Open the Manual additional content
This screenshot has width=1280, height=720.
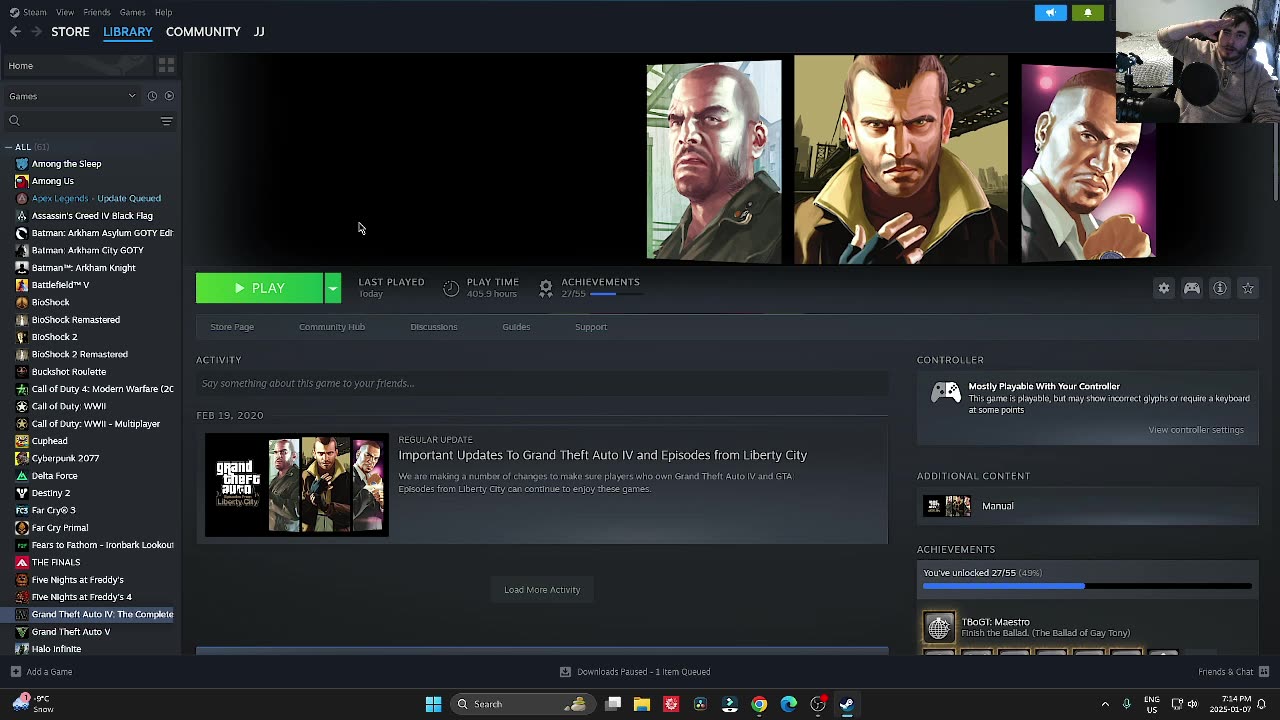pyautogui.click(x=1087, y=506)
